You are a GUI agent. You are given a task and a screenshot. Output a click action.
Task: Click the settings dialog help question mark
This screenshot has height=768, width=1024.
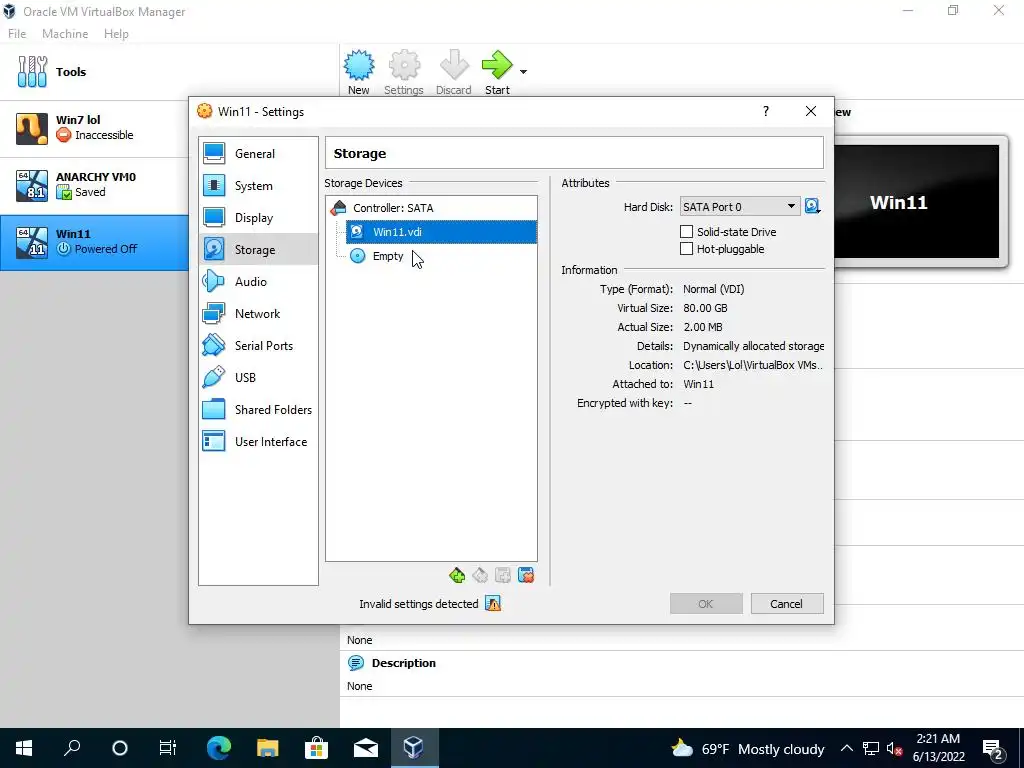[x=765, y=111]
